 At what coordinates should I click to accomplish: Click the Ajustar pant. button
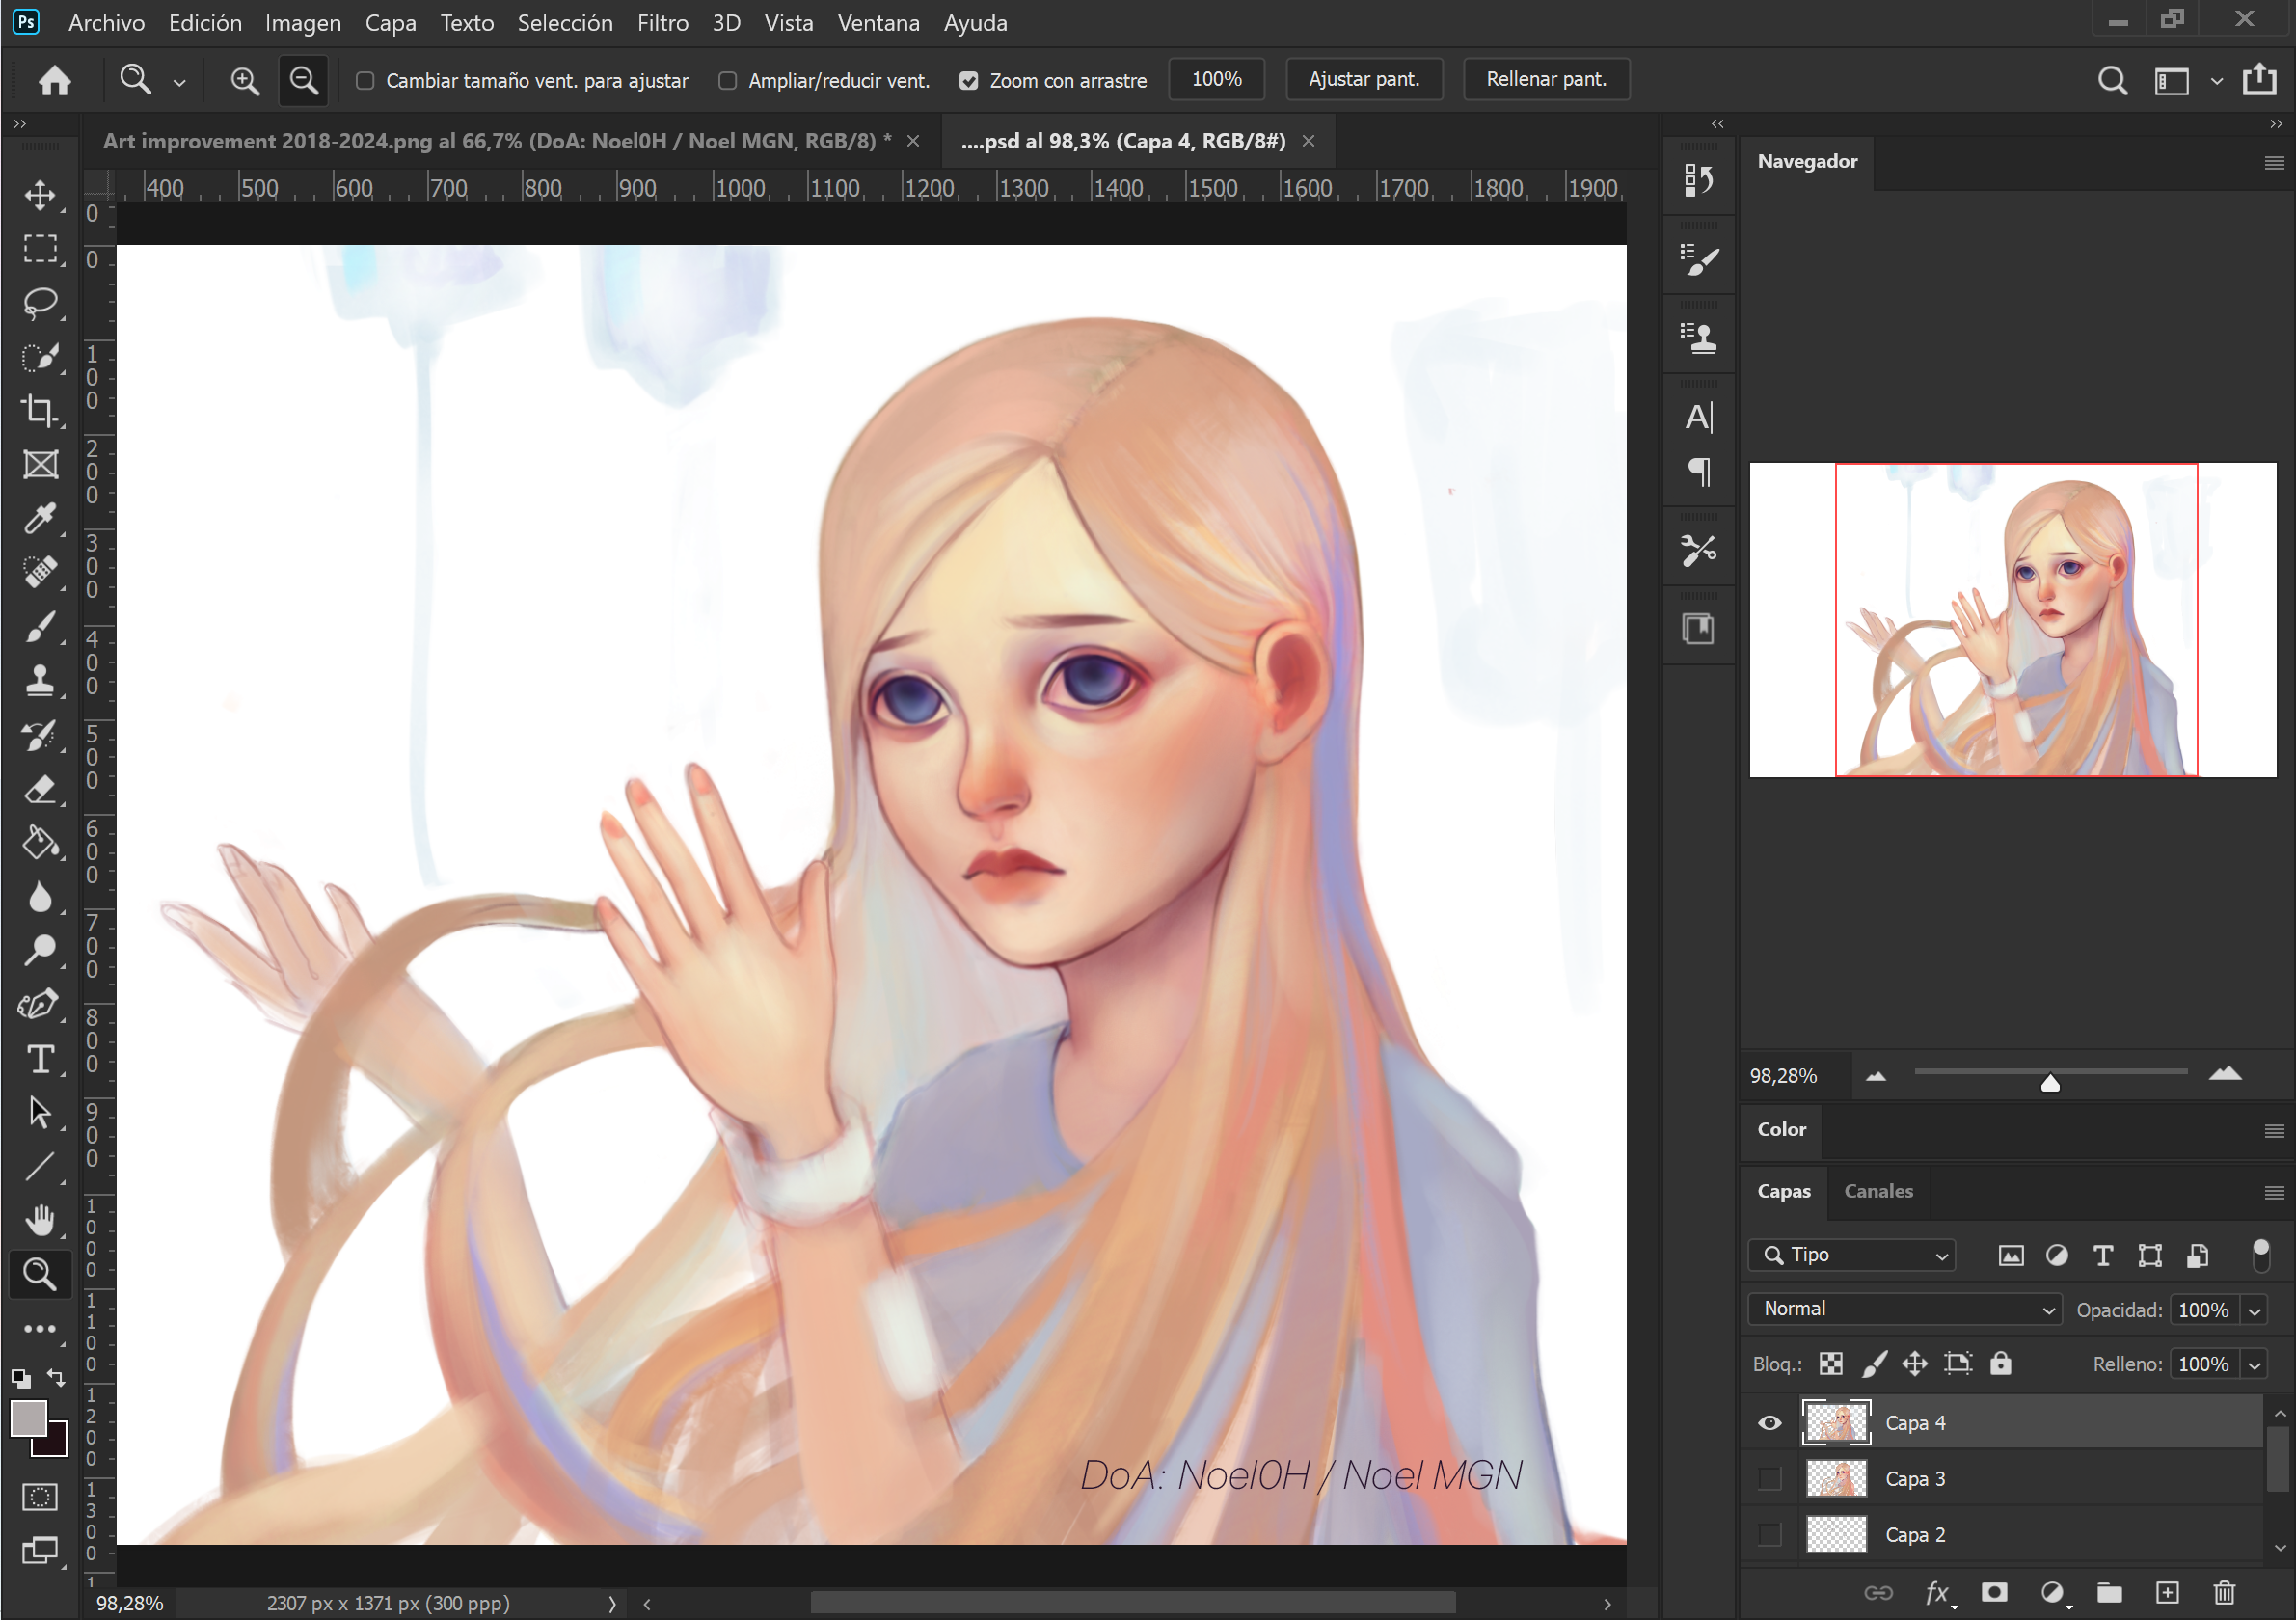point(1364,79)
